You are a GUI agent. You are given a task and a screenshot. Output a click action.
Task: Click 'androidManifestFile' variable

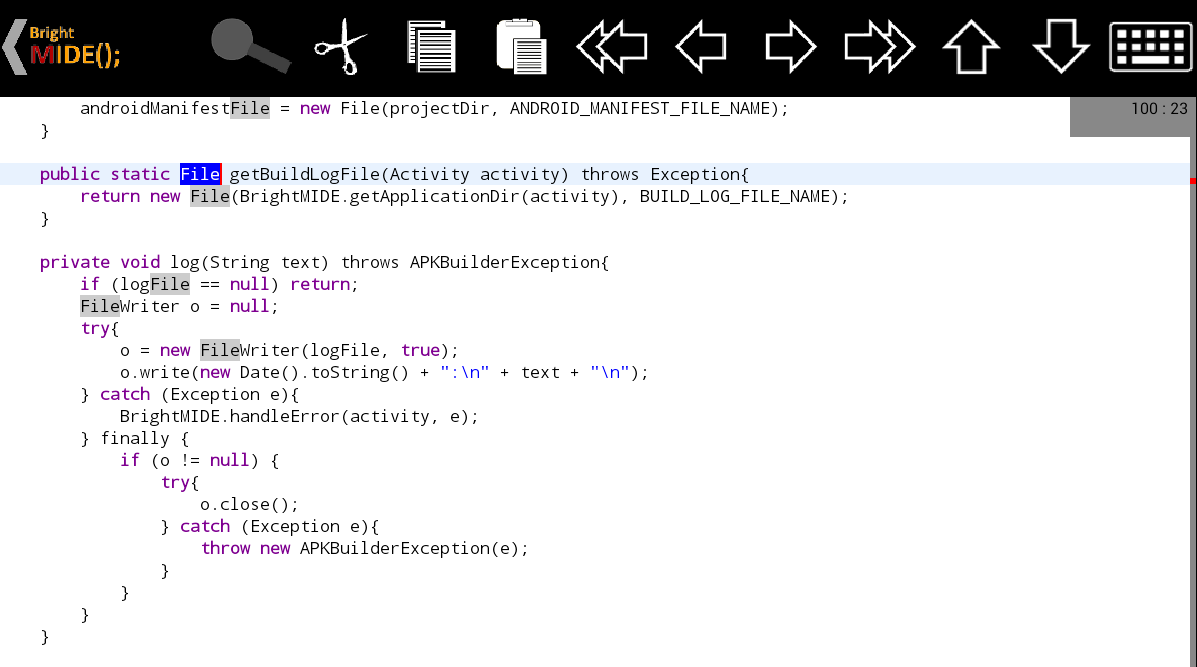175,108
